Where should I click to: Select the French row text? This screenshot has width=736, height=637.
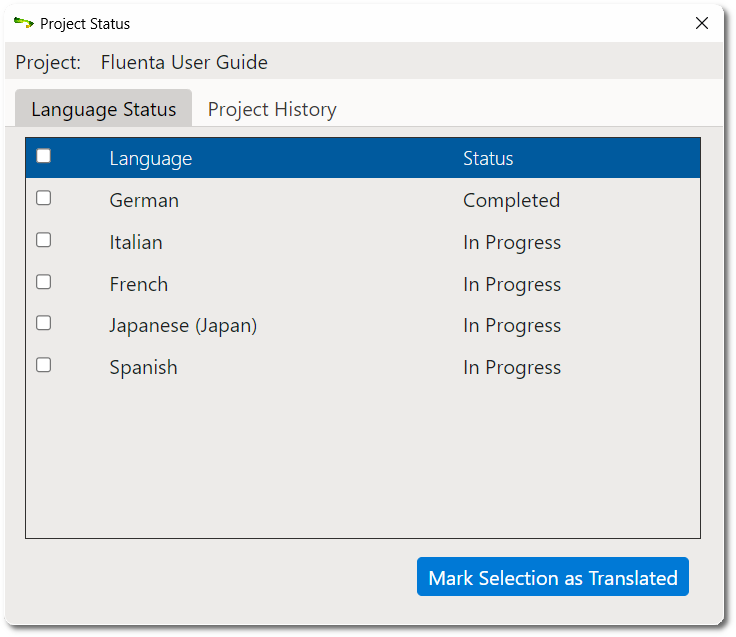pyautogui.click(x=139, y=284)
